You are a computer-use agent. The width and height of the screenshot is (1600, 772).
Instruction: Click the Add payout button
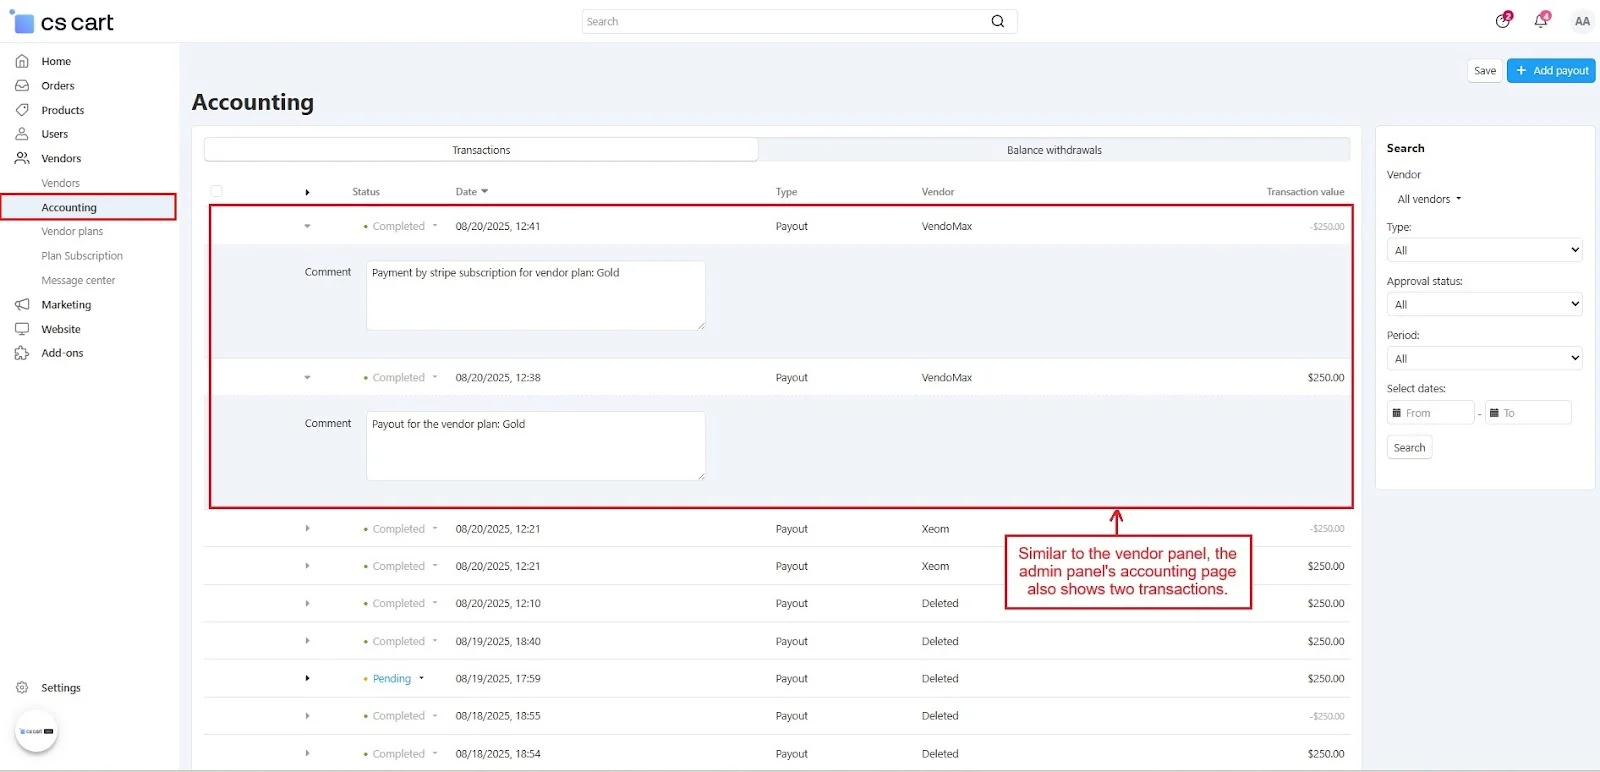[1551, 70]
